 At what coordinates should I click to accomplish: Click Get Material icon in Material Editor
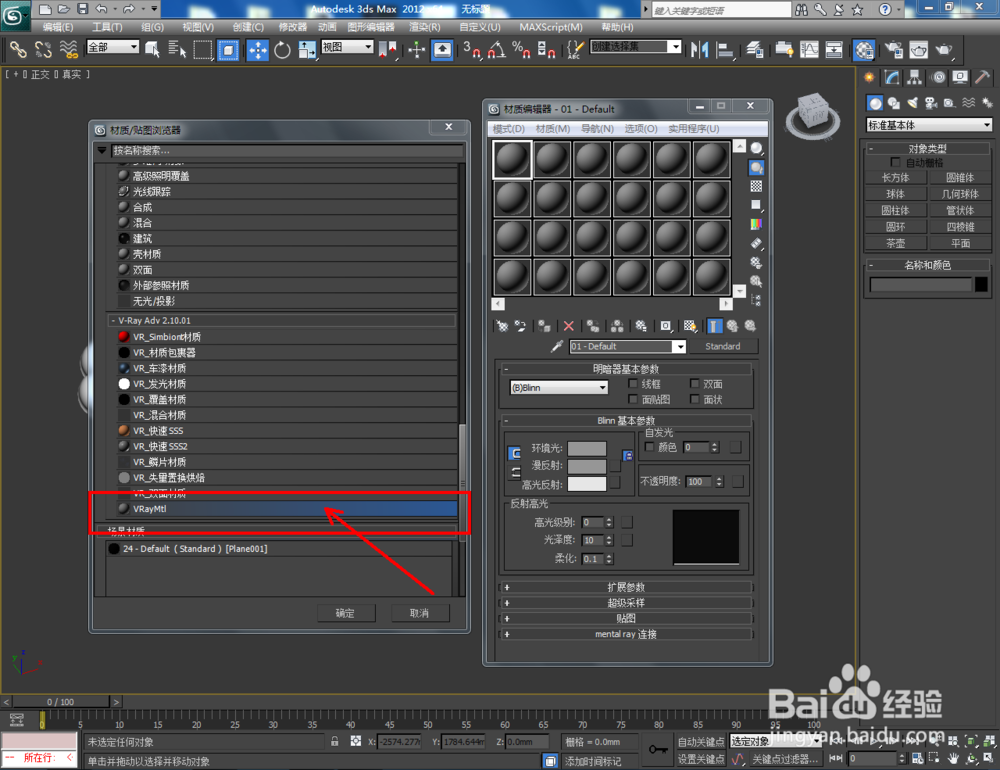click(503, 326)
